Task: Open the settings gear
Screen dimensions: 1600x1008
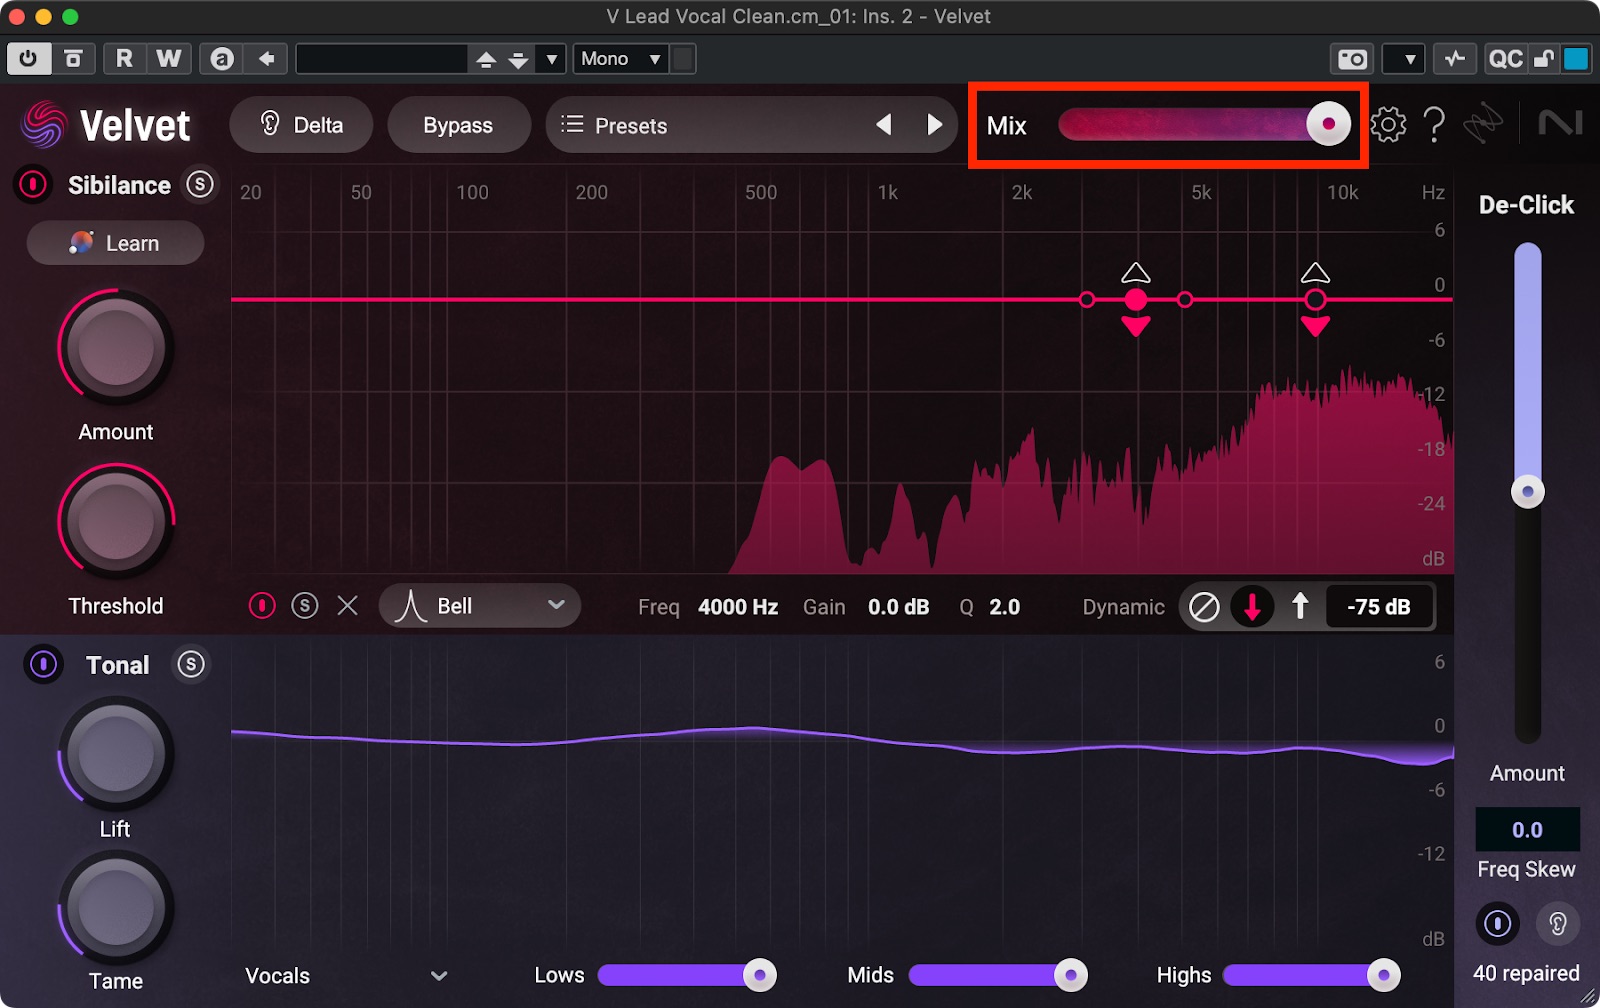Action: (1387, 124)
